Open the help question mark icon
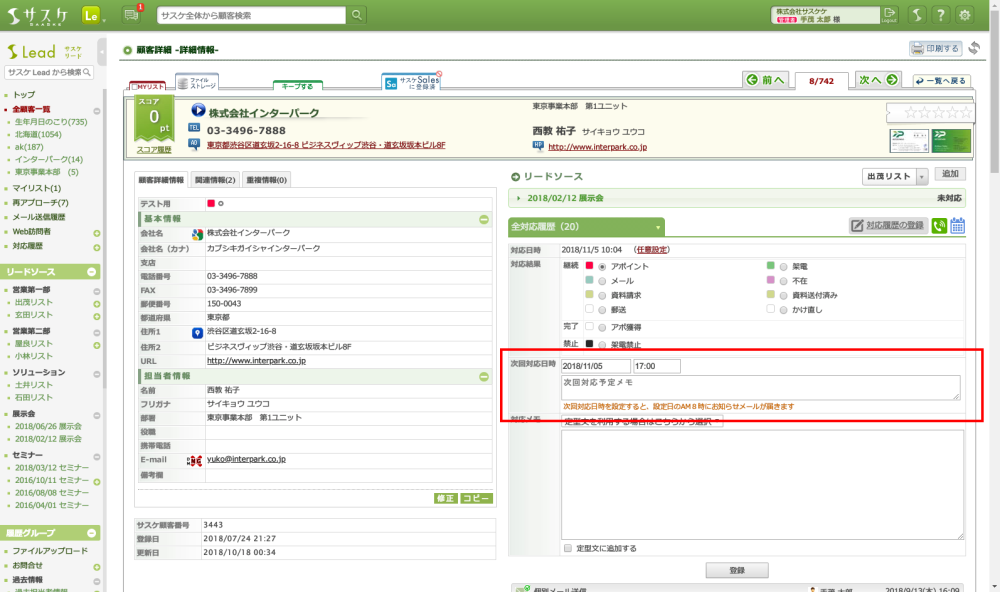 point(940,14)
